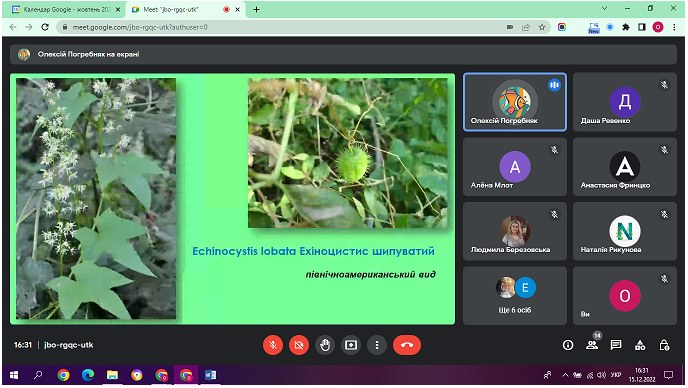
Task: Toggle the camera on
Action: pyautogui.click(x=299, y=345)
